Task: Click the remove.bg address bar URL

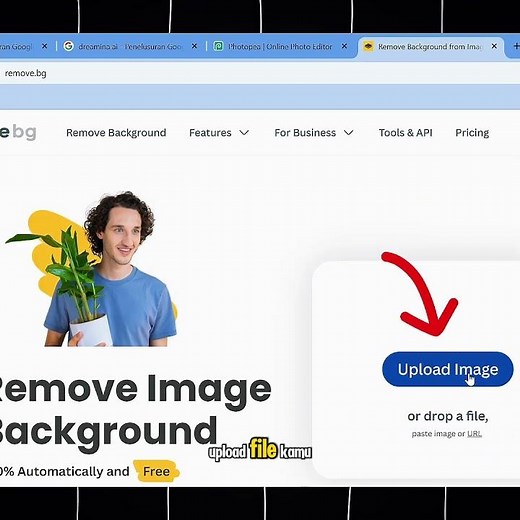Action: pos(26,73)
